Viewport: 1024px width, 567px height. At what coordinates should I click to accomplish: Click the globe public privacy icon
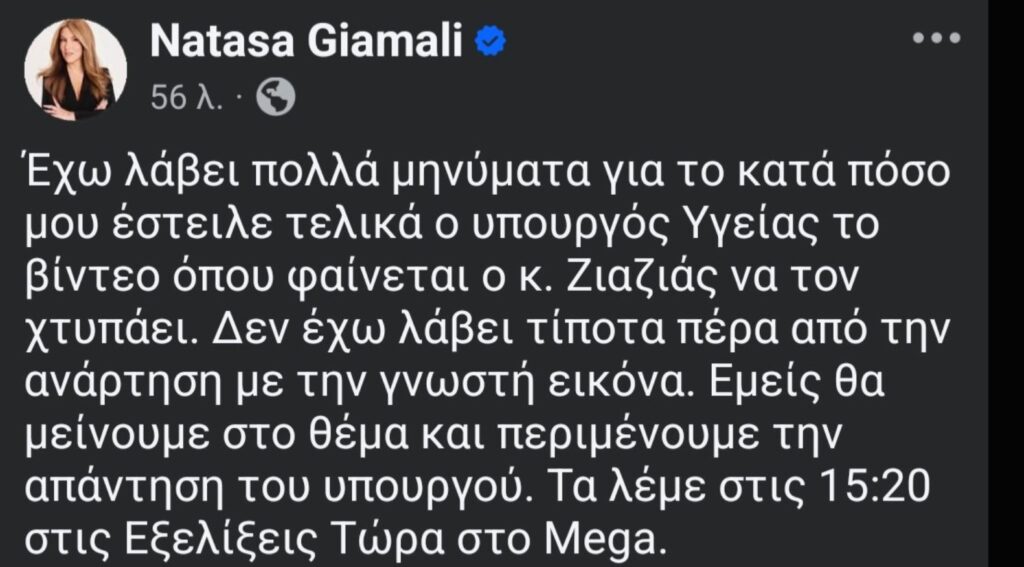tap(276, 97)
